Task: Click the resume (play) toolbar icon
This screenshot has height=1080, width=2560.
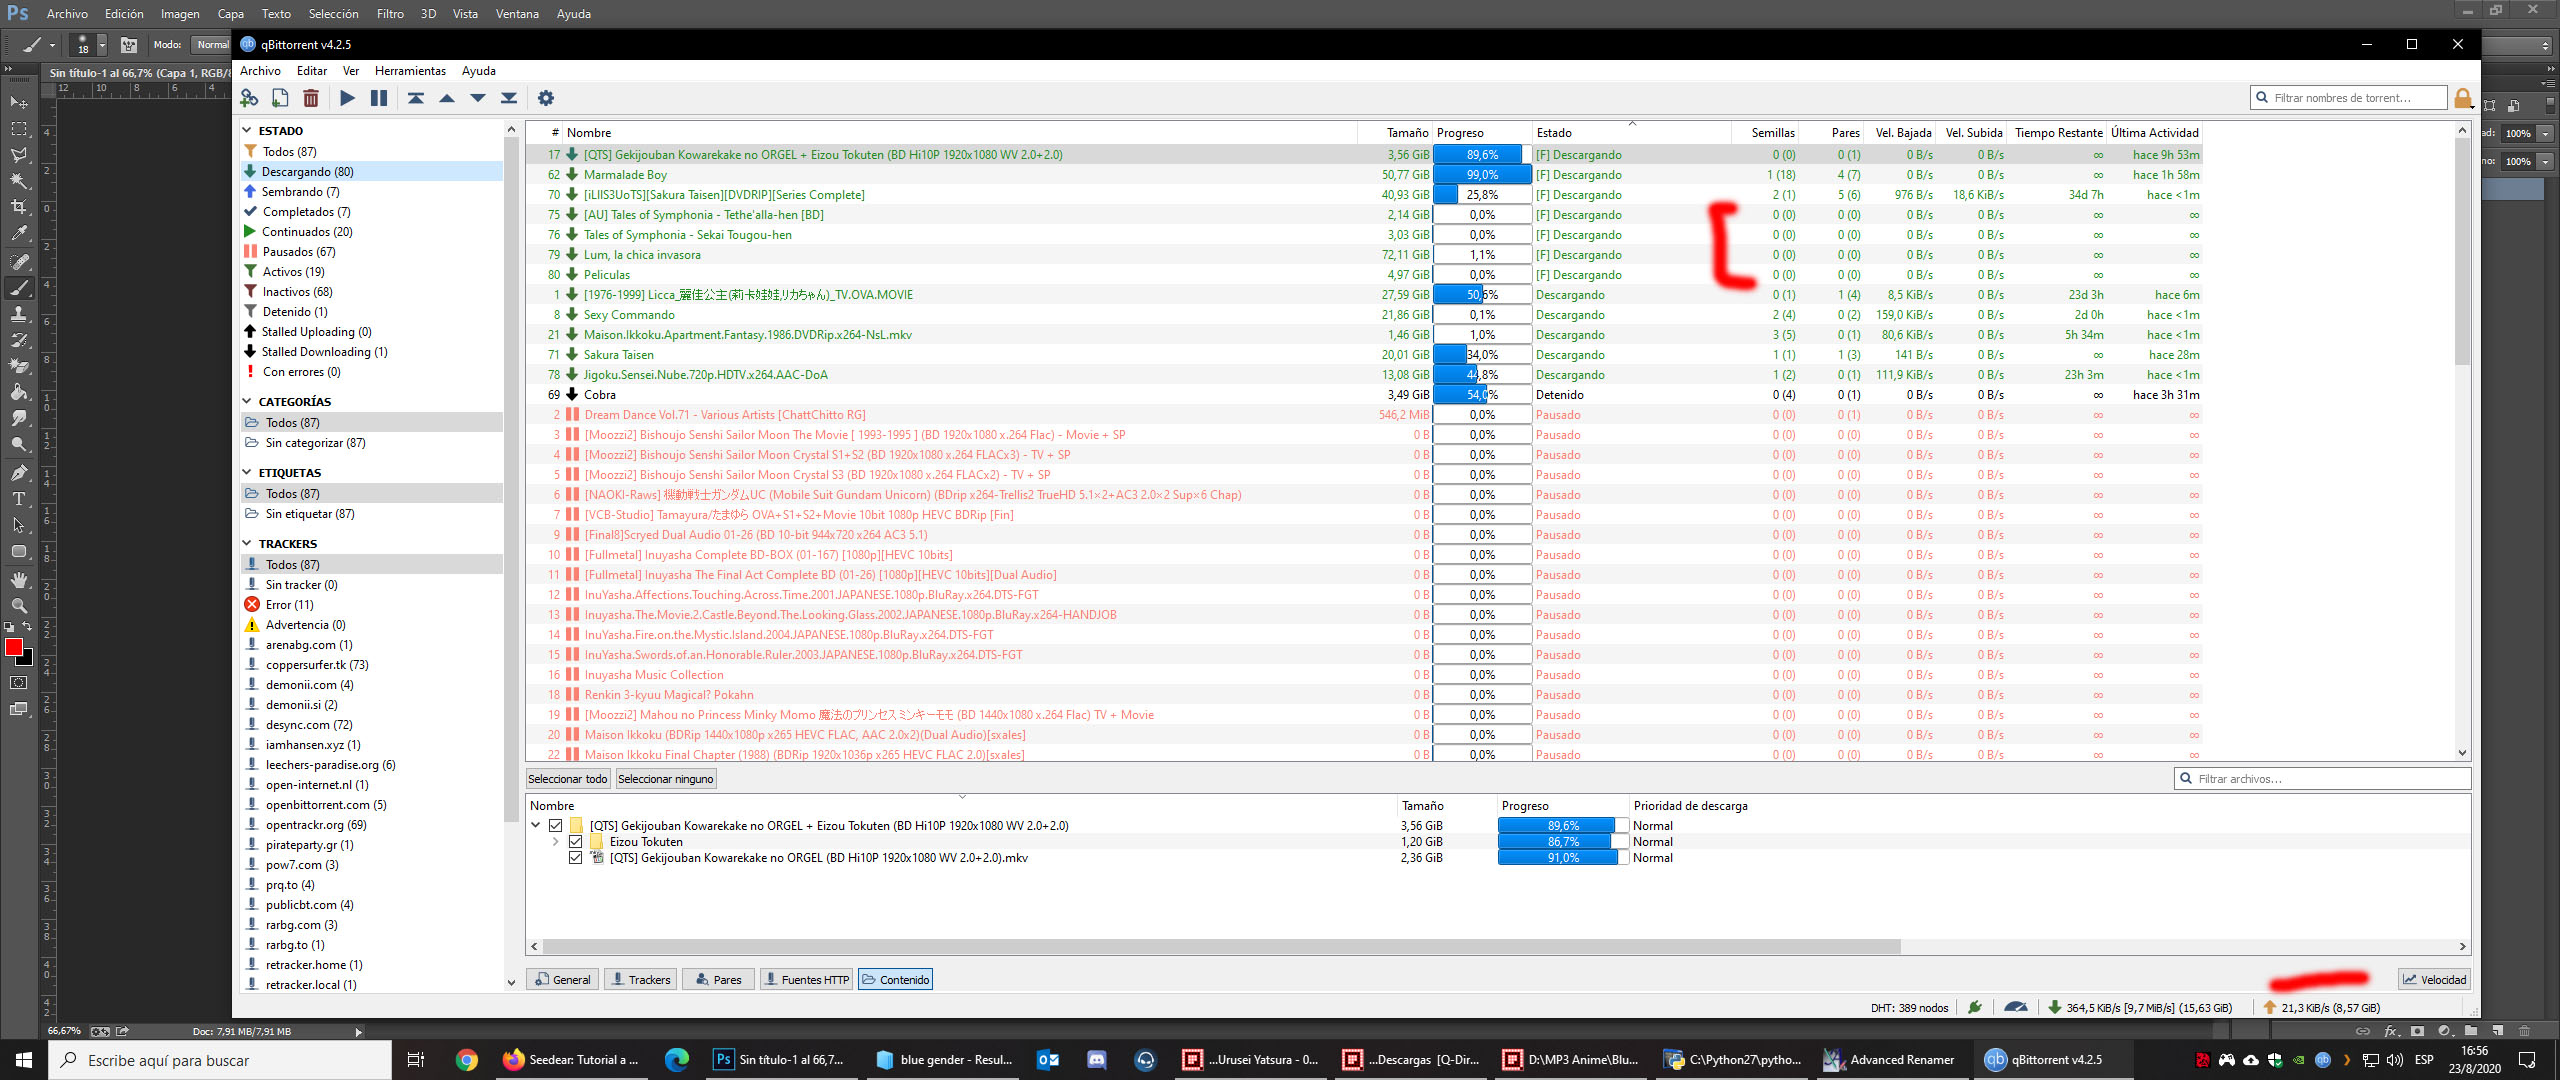Action: click(x=347, y=98)
